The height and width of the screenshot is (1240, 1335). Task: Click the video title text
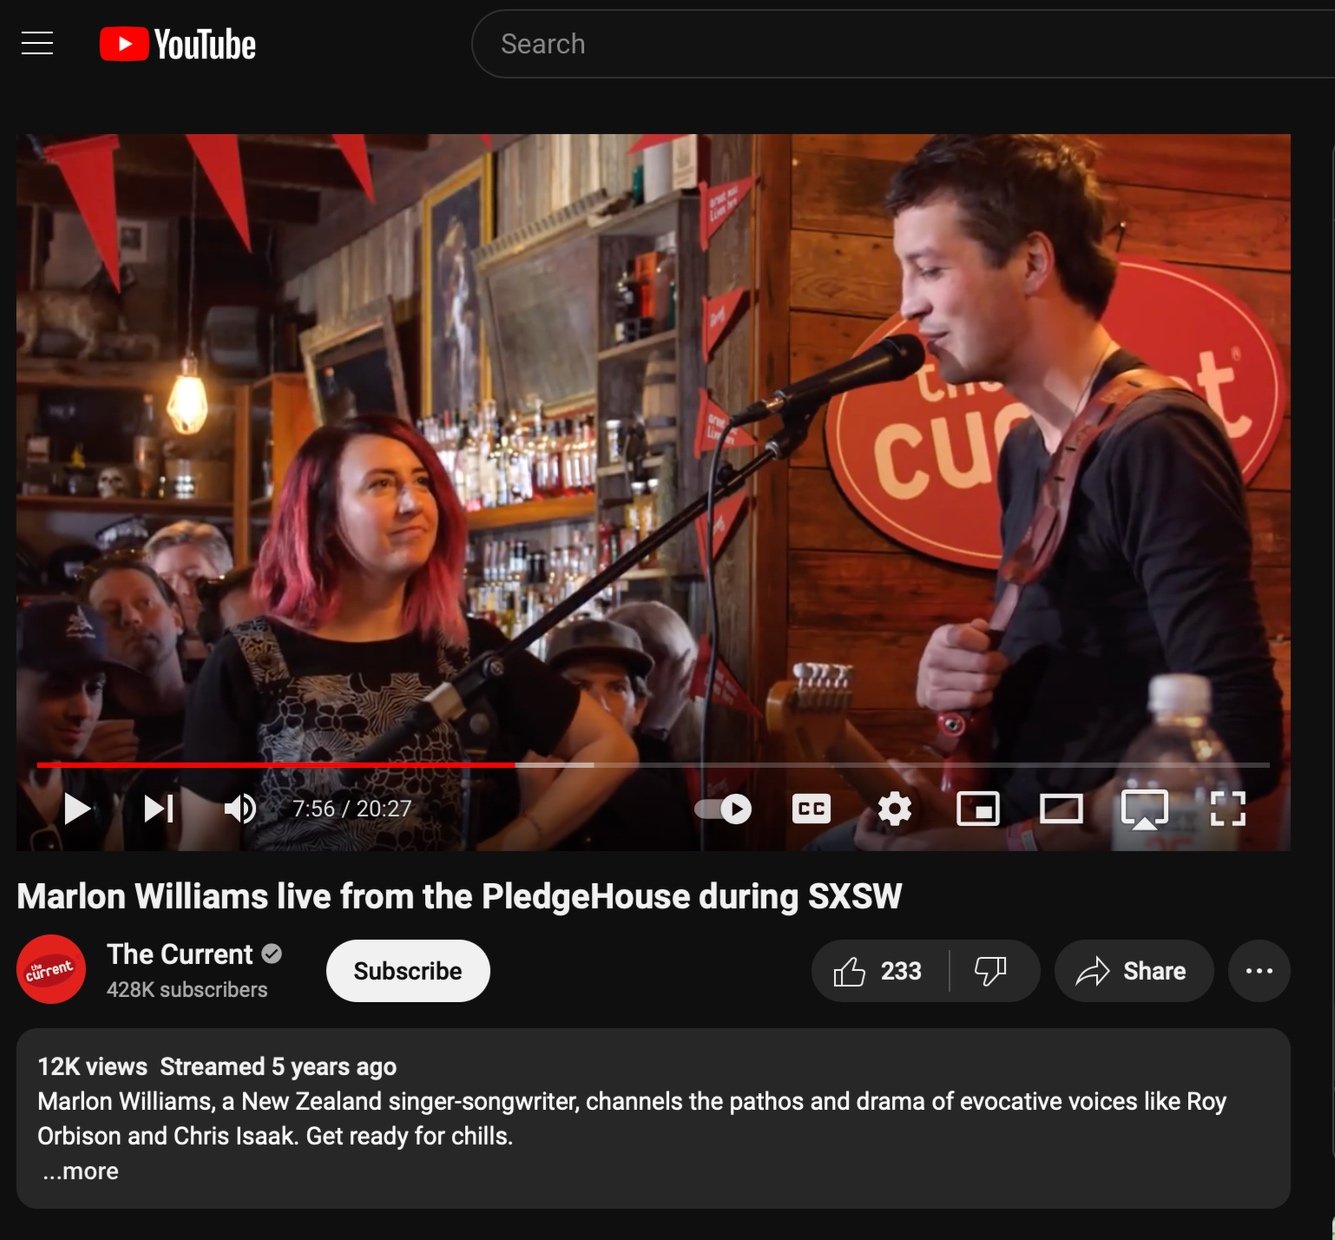(x=460, y=896)
